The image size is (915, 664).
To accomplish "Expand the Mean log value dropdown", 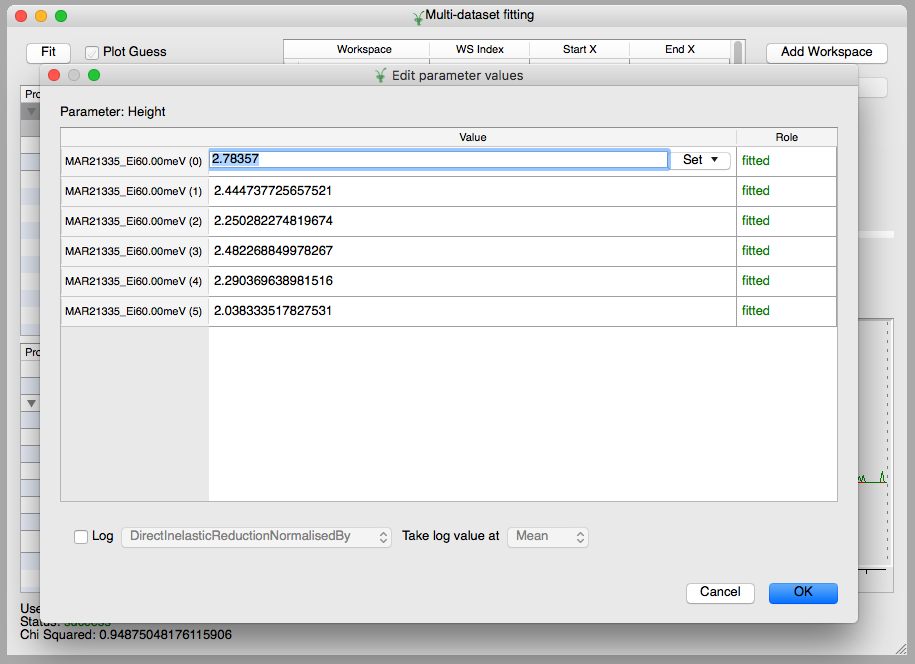I will pos(547,537).
